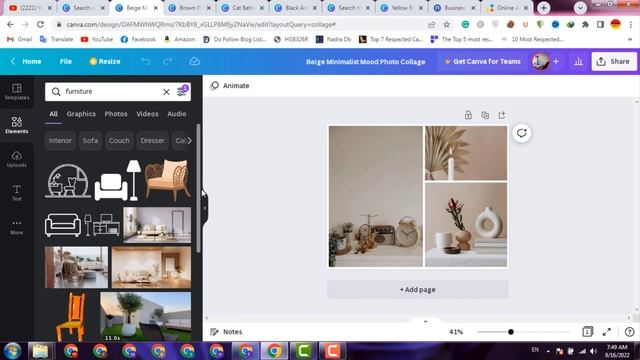This screenshot has width=640, height=360.
Task: Select the rattan armchair graphic
Action: click(167, 180)
